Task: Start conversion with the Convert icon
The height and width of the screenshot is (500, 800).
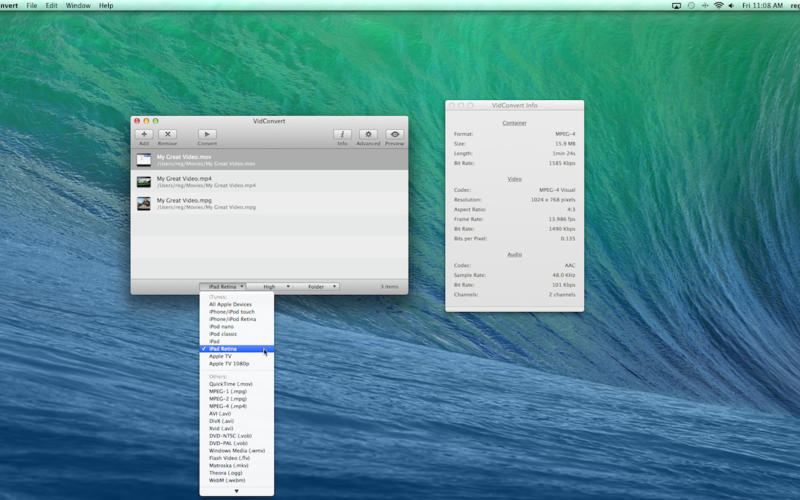Action: pos(207,134)
